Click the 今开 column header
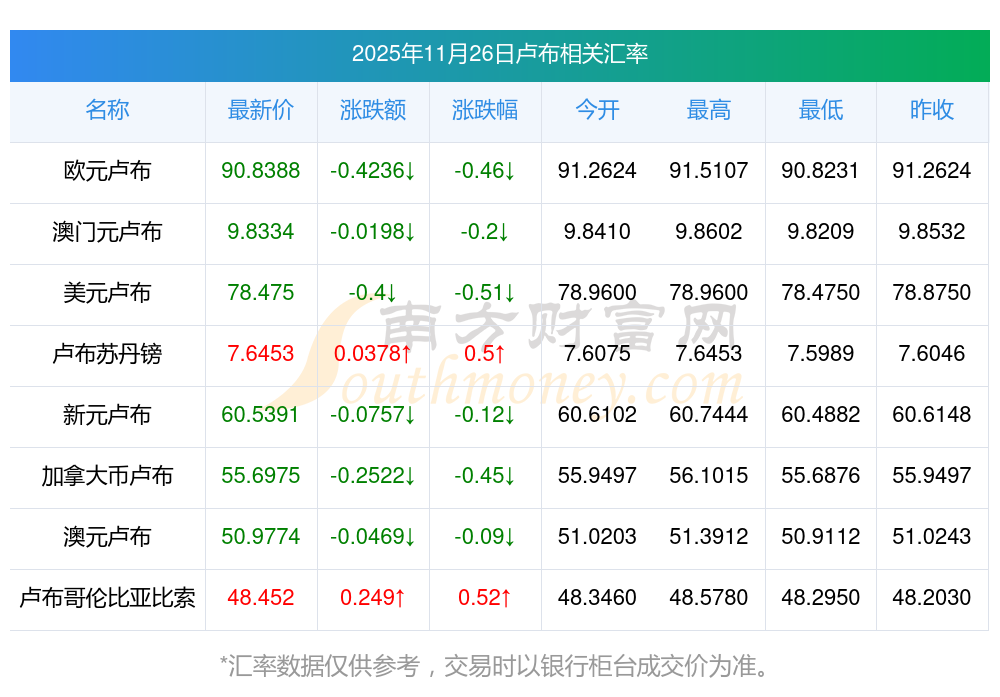Viewport: 1000px width, 697px height. click(597, 110)
